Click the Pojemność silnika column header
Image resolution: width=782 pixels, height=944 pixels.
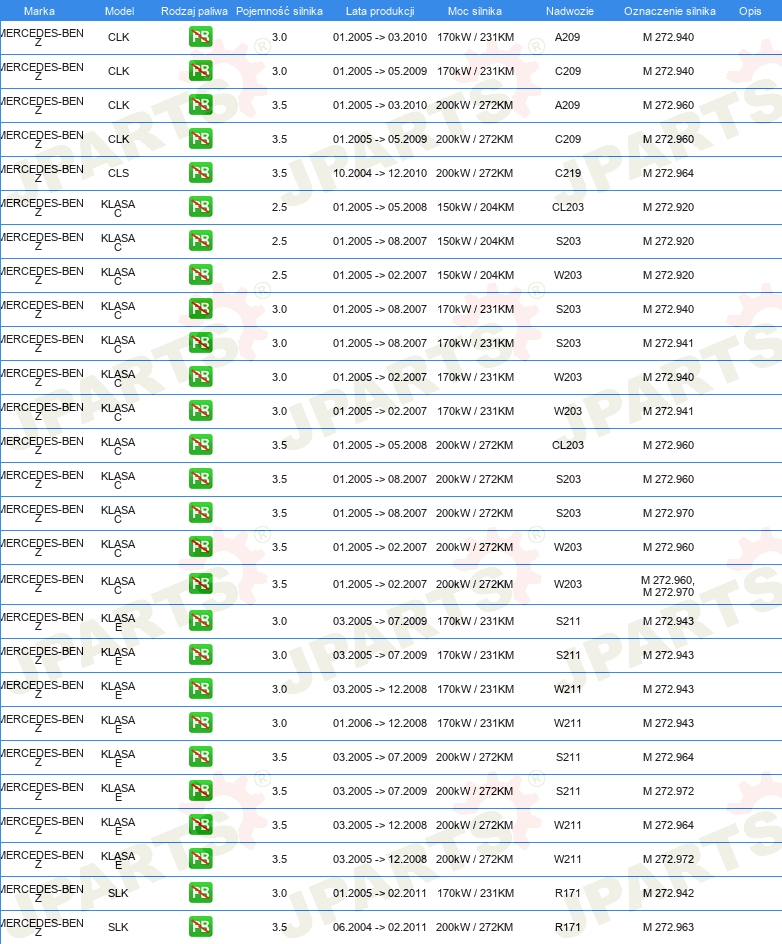point(279,11)
